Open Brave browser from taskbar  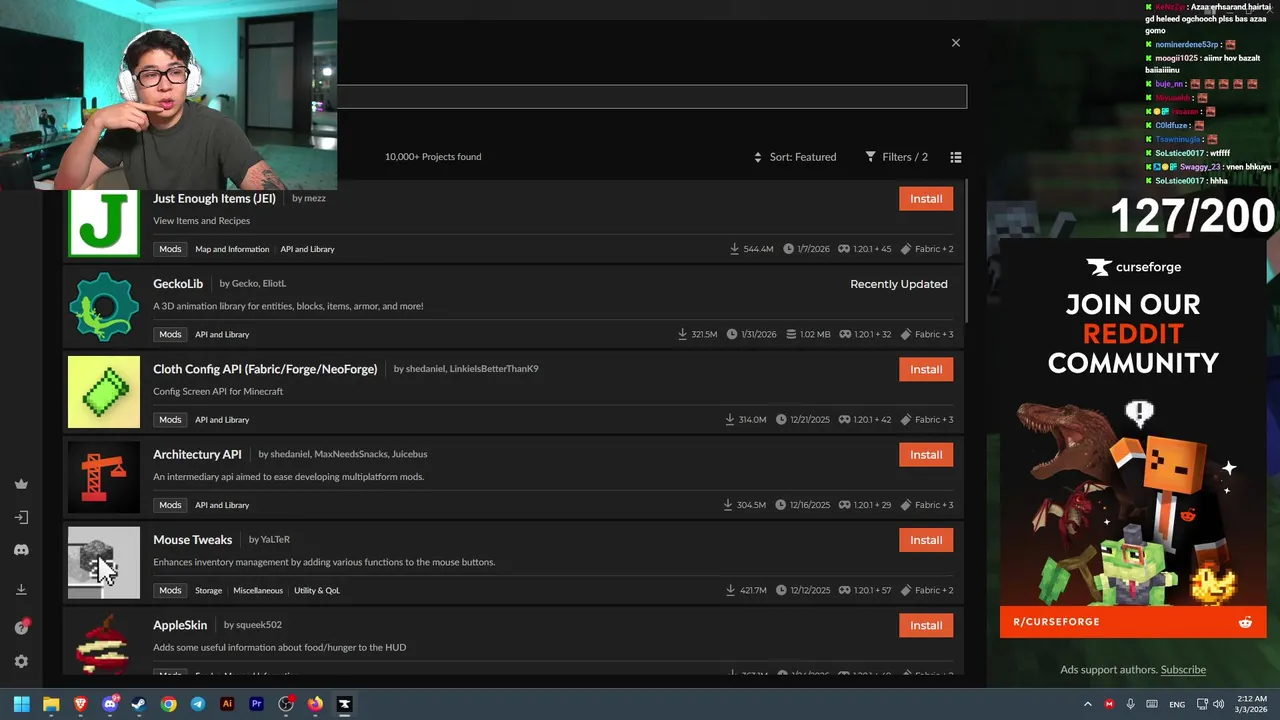point(80,704)
